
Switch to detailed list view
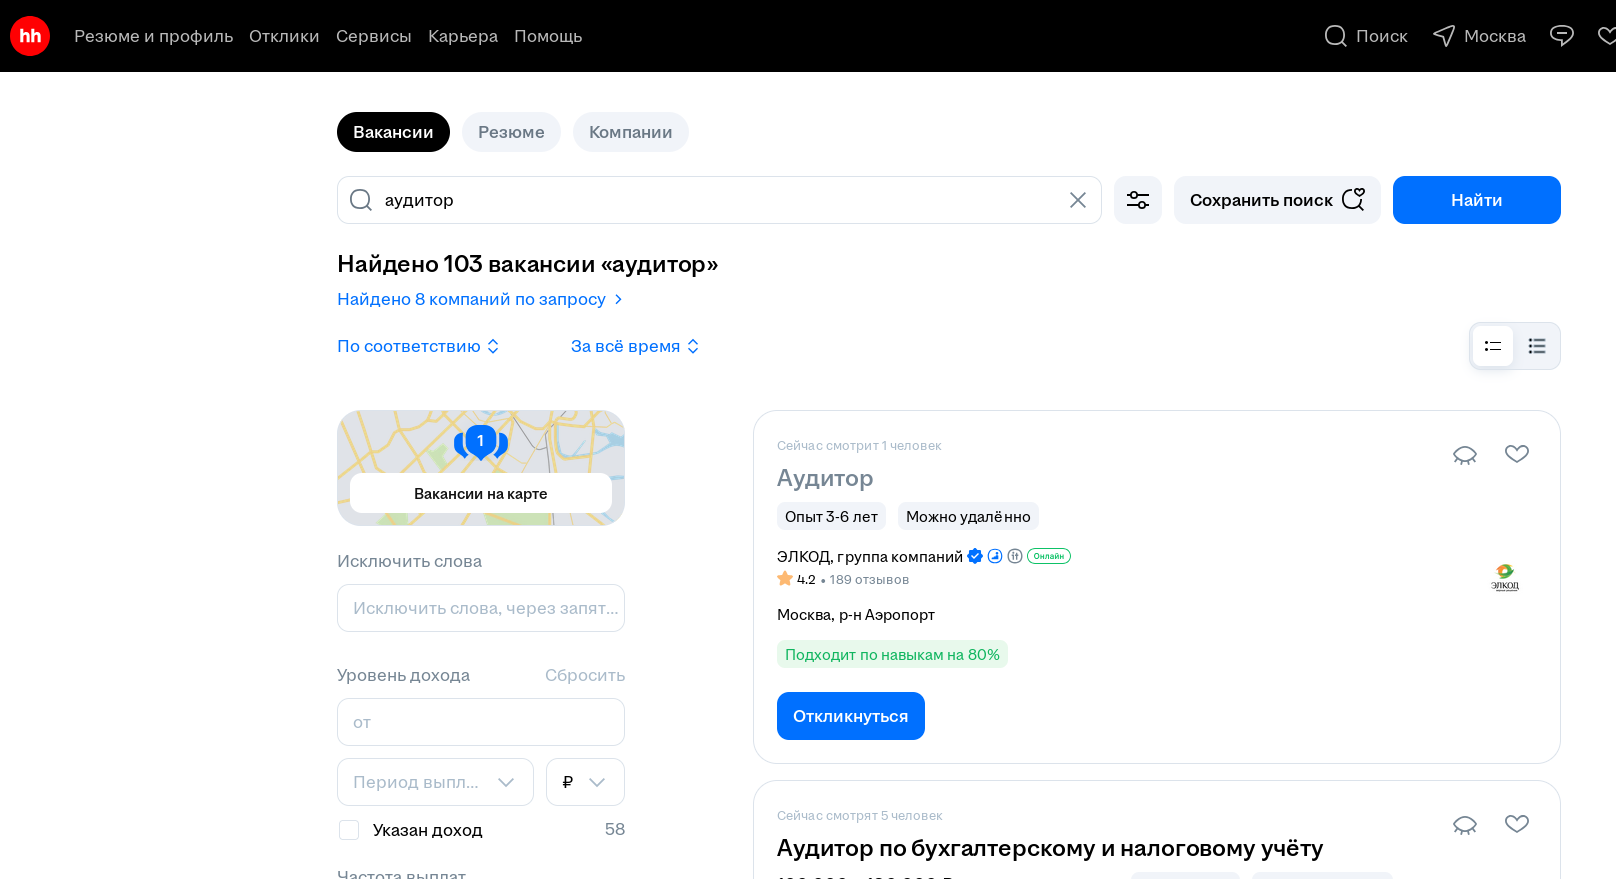1493,346
